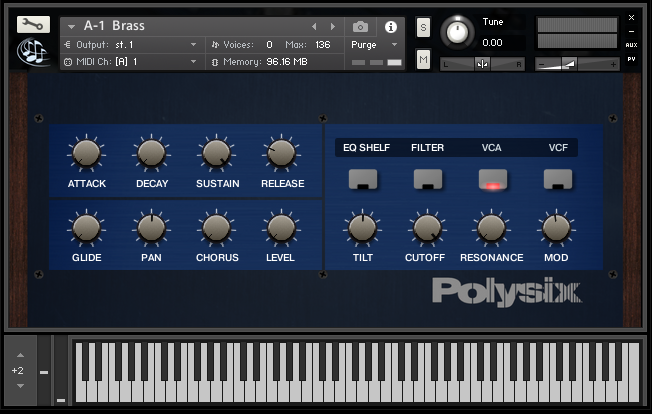652x414 pixels.
Task: Mute the instrument with M button
Action: (x=423, y=61)
